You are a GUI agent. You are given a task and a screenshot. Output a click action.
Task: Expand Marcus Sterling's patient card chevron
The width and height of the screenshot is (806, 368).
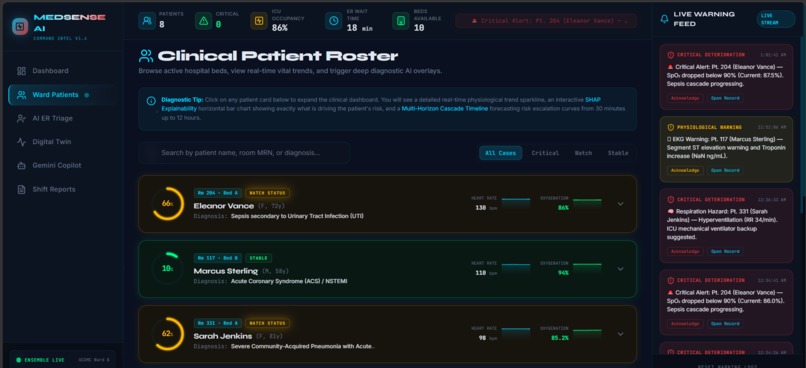[620, 269]
